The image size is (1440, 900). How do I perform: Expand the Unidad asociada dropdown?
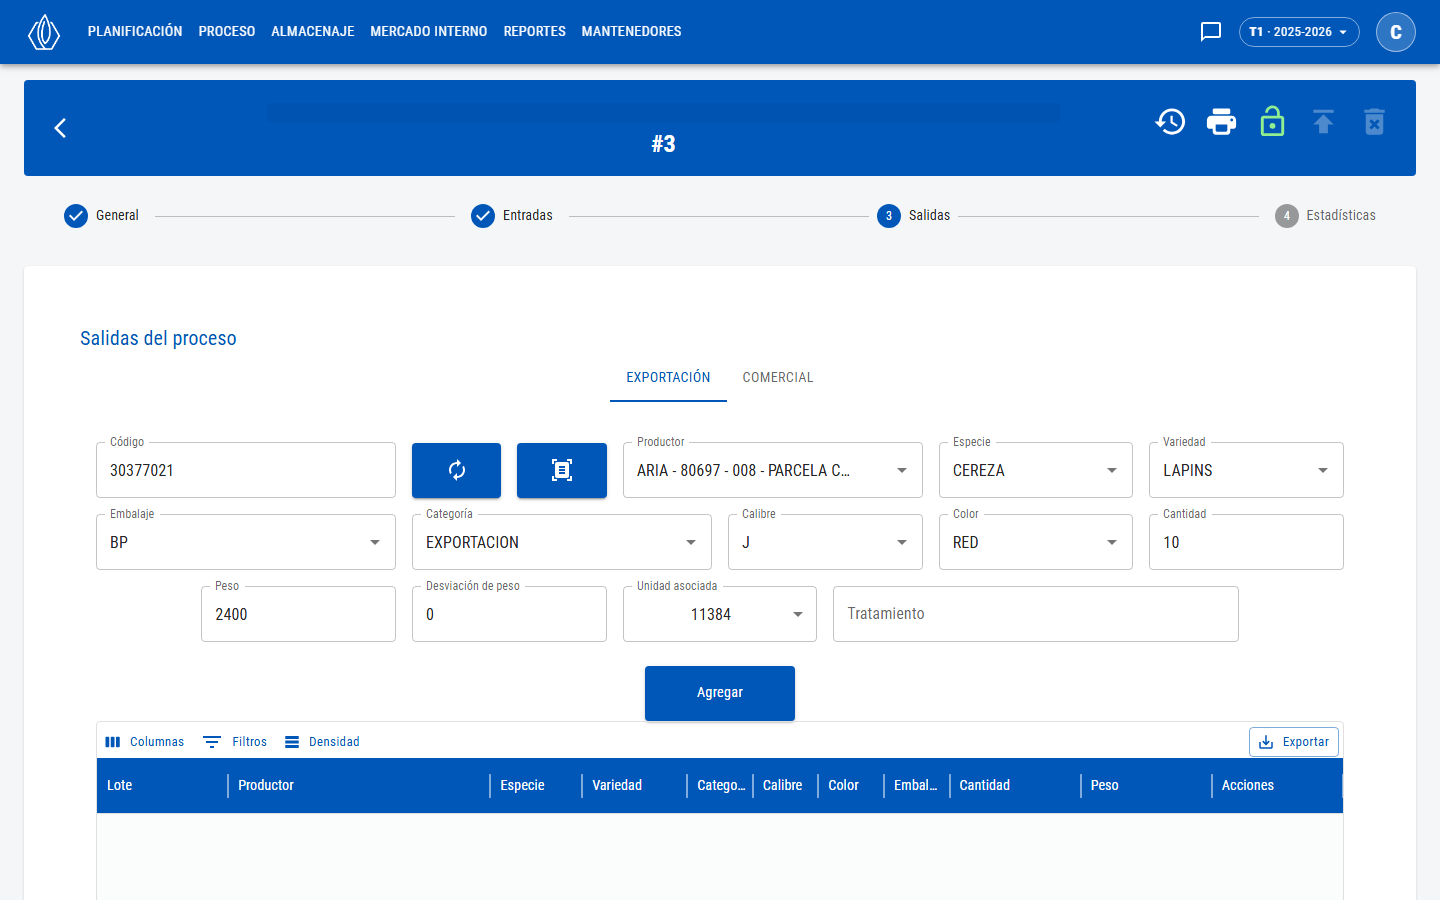[720, 614]
